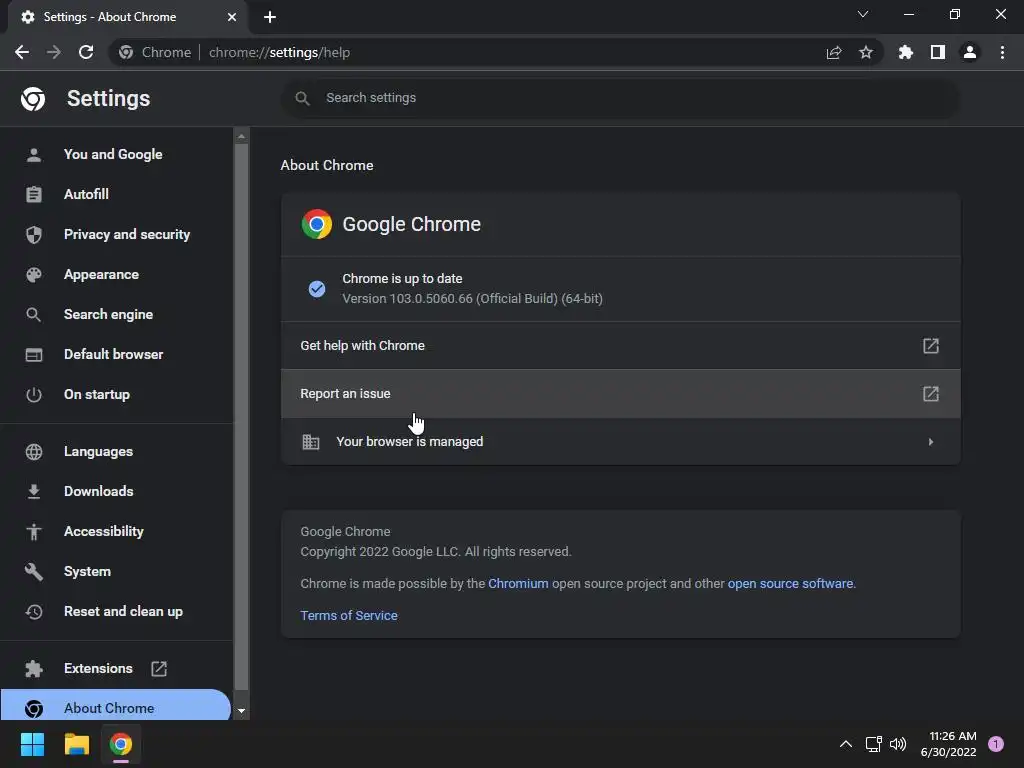Open File Explorer from taskbar
The width and height of the screenshot is (1024, 768).
[x=76, y=744]
